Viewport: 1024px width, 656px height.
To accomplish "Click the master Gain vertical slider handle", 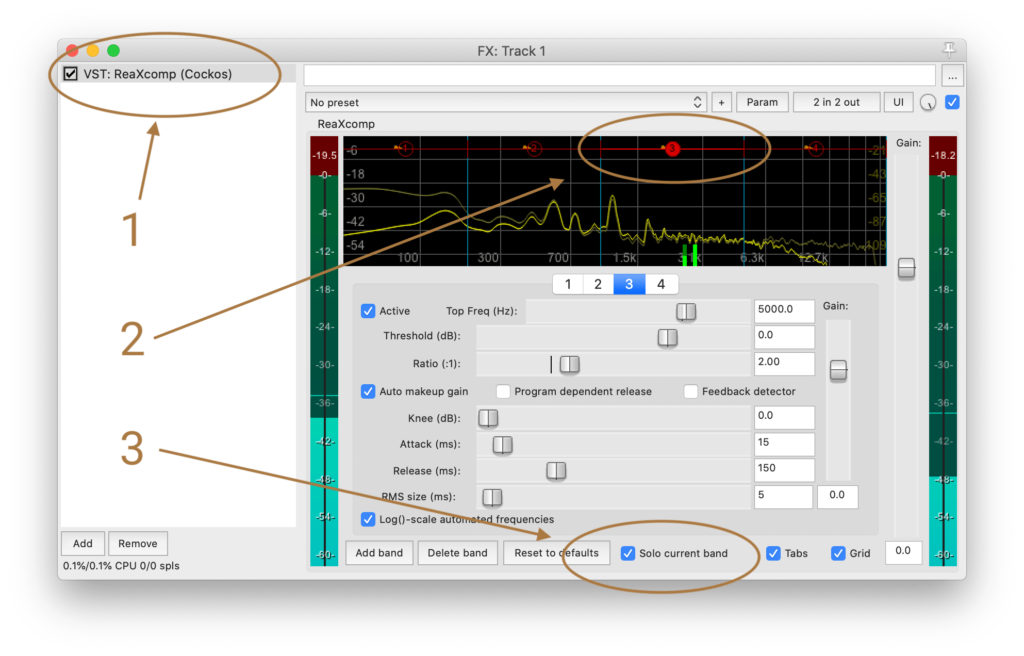I will 906,268.
